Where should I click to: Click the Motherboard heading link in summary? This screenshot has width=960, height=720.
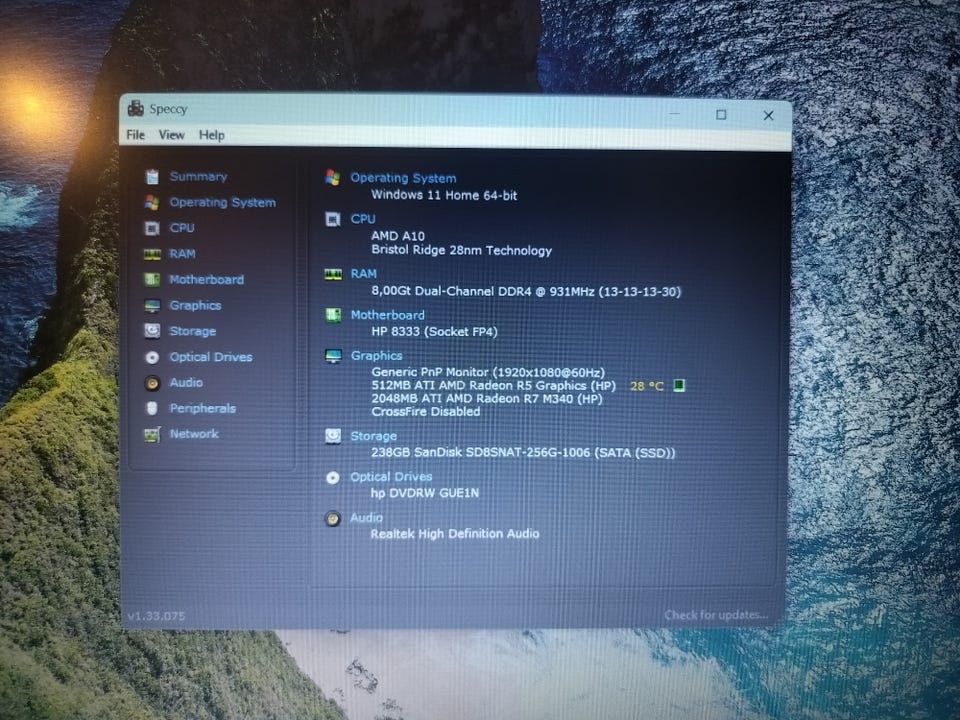(x=388, y=315)
